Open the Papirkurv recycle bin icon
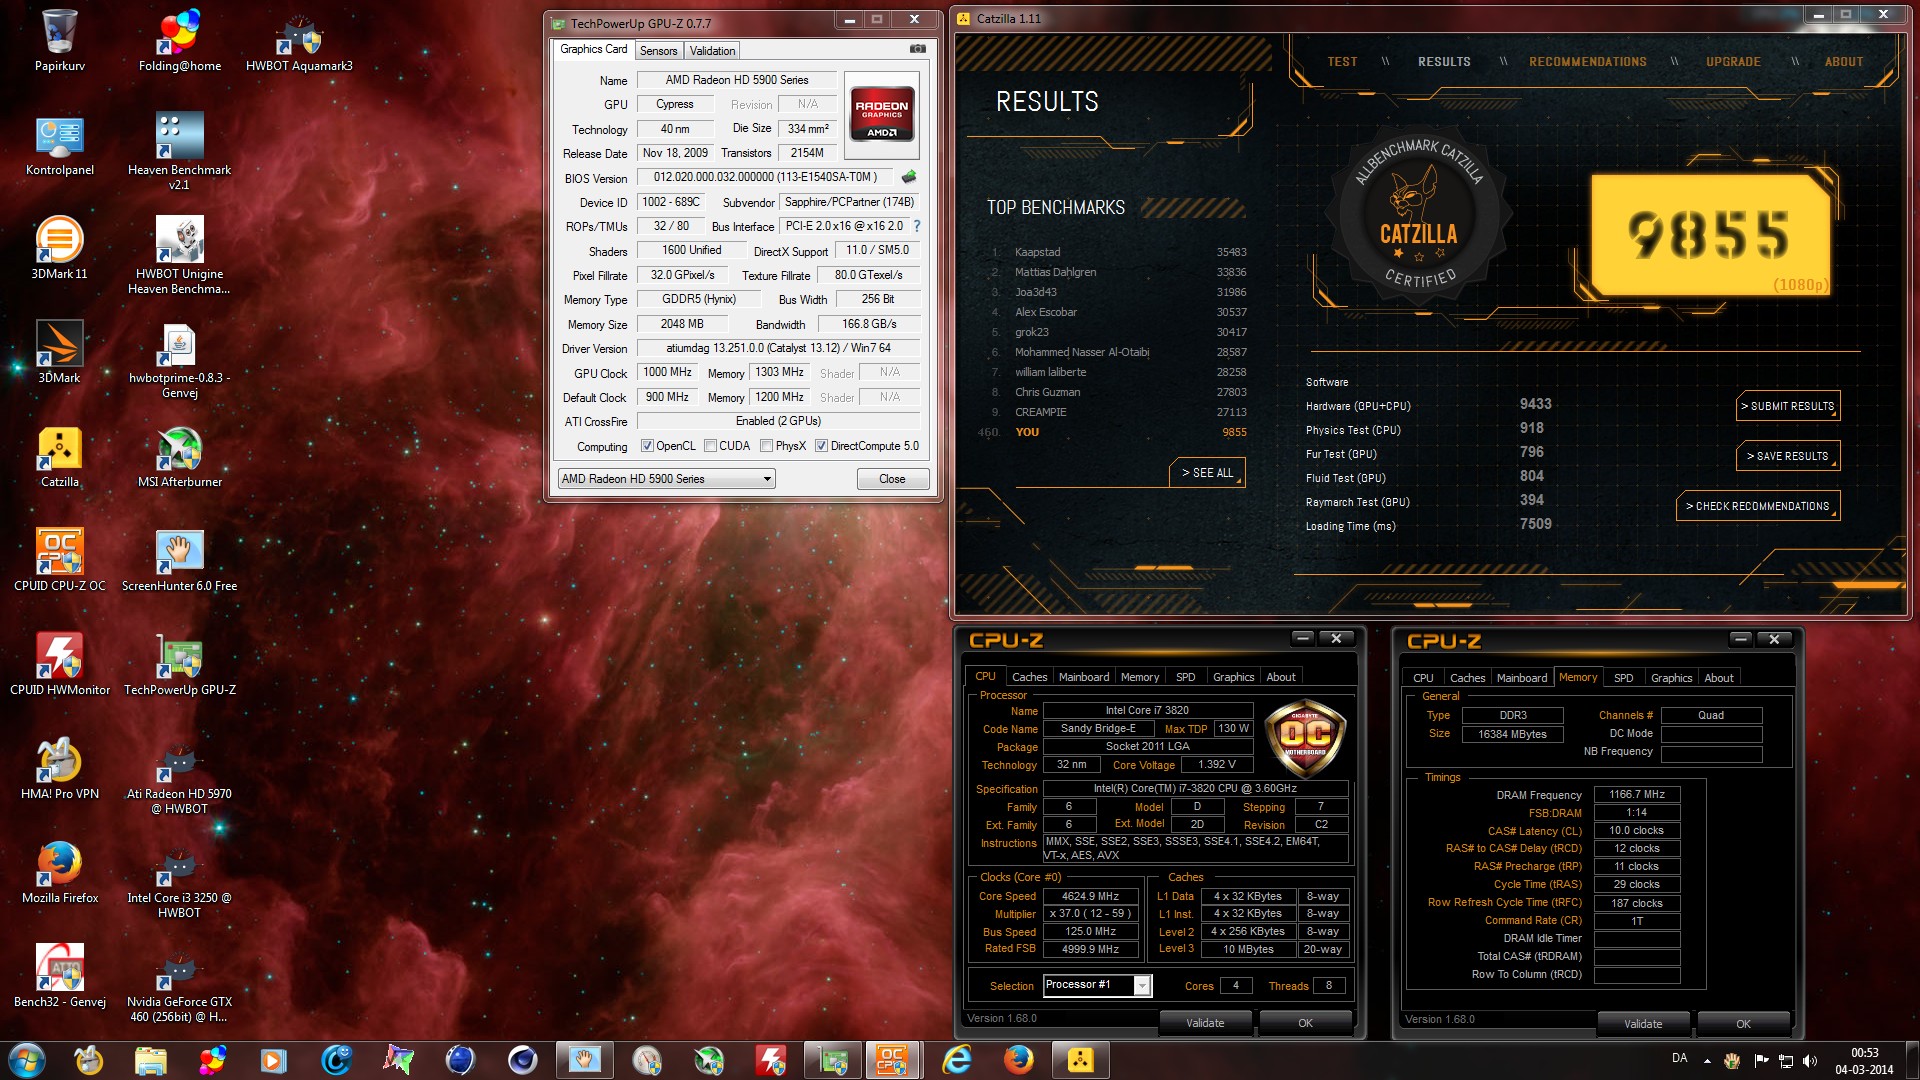 60,40
